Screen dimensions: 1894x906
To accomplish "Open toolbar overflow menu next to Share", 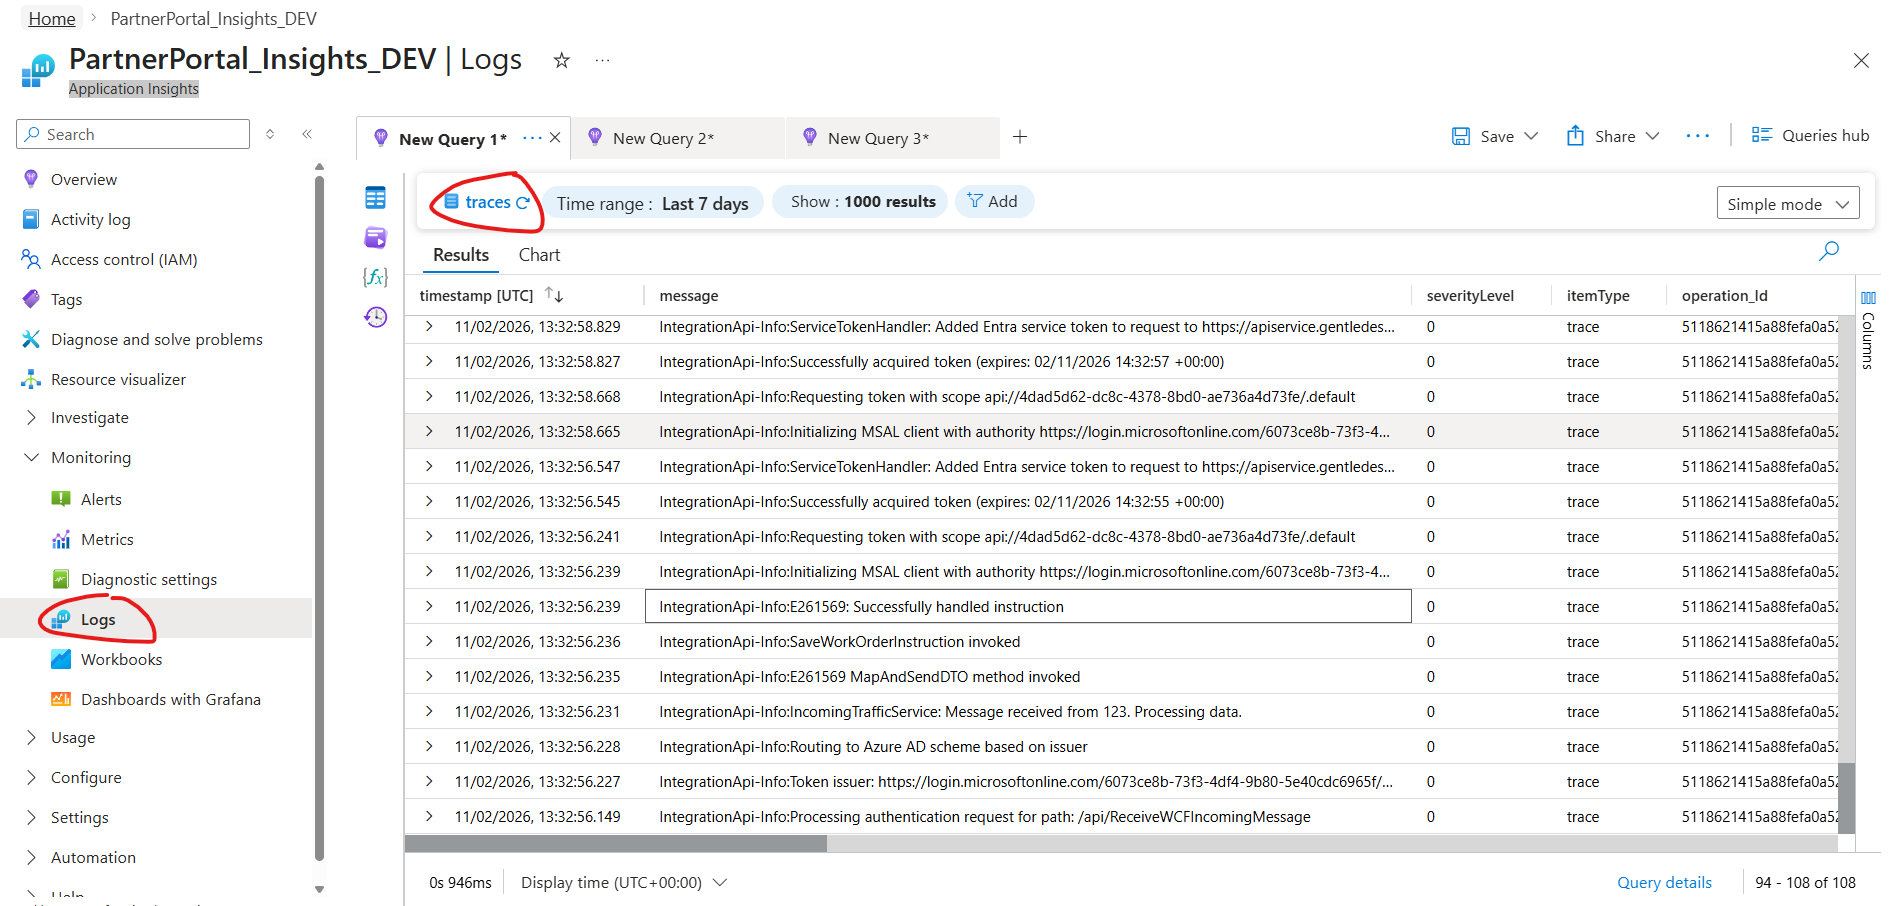I will pyautogui.click(x=1698, y=136).
